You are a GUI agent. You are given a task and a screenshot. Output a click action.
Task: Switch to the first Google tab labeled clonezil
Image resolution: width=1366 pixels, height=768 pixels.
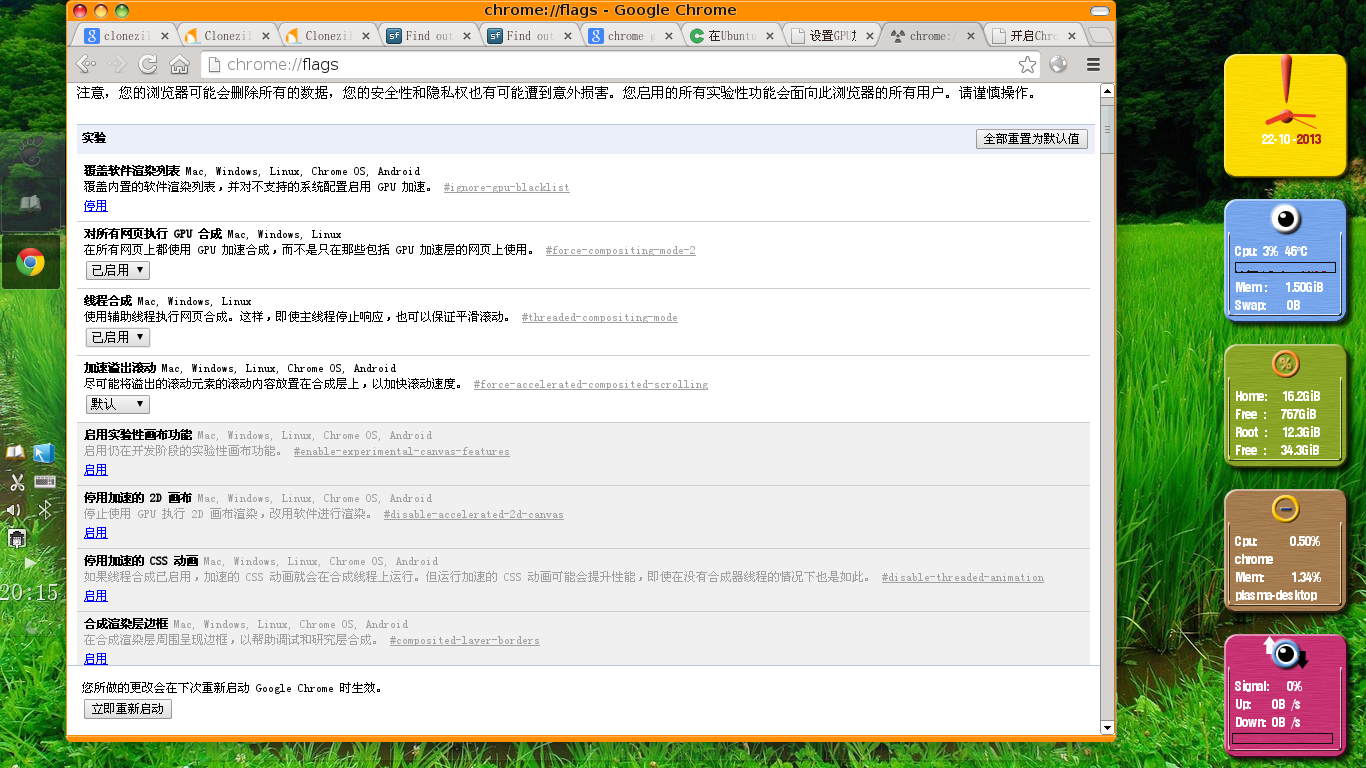point(127,36)
